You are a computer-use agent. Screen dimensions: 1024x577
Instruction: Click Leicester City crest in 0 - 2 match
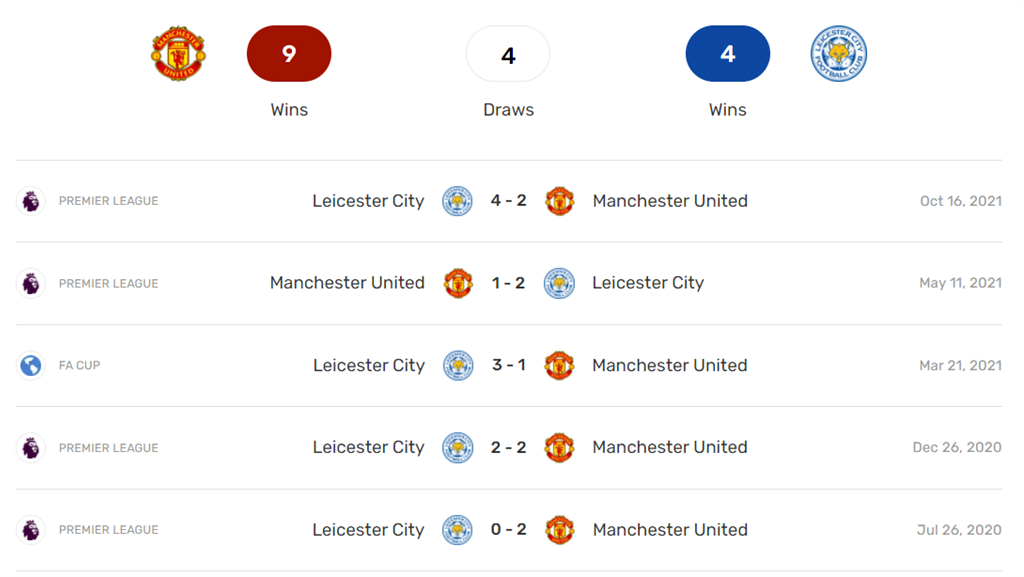pos(458,530)
